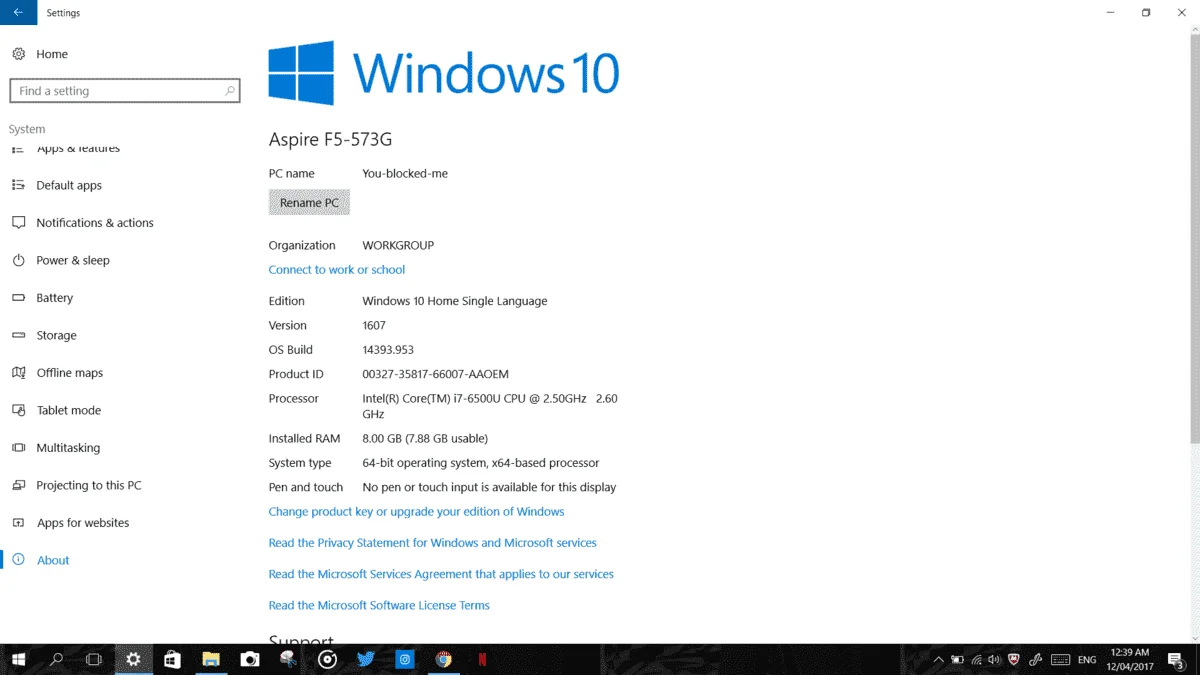Open the blue Instagram taskbar app
The height and width of the screenshot is (675, 1200).
(405, 659)
